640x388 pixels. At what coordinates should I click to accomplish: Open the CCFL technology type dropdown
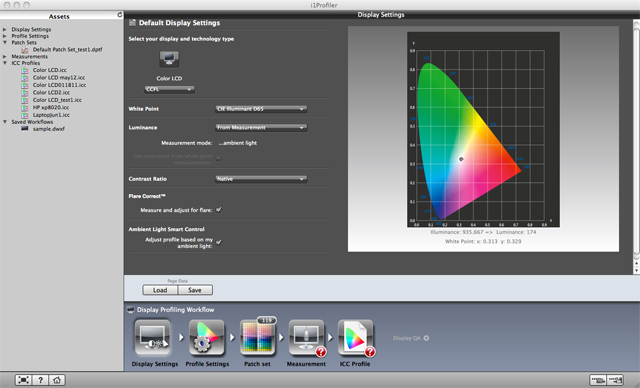click(x=169, y=89)
